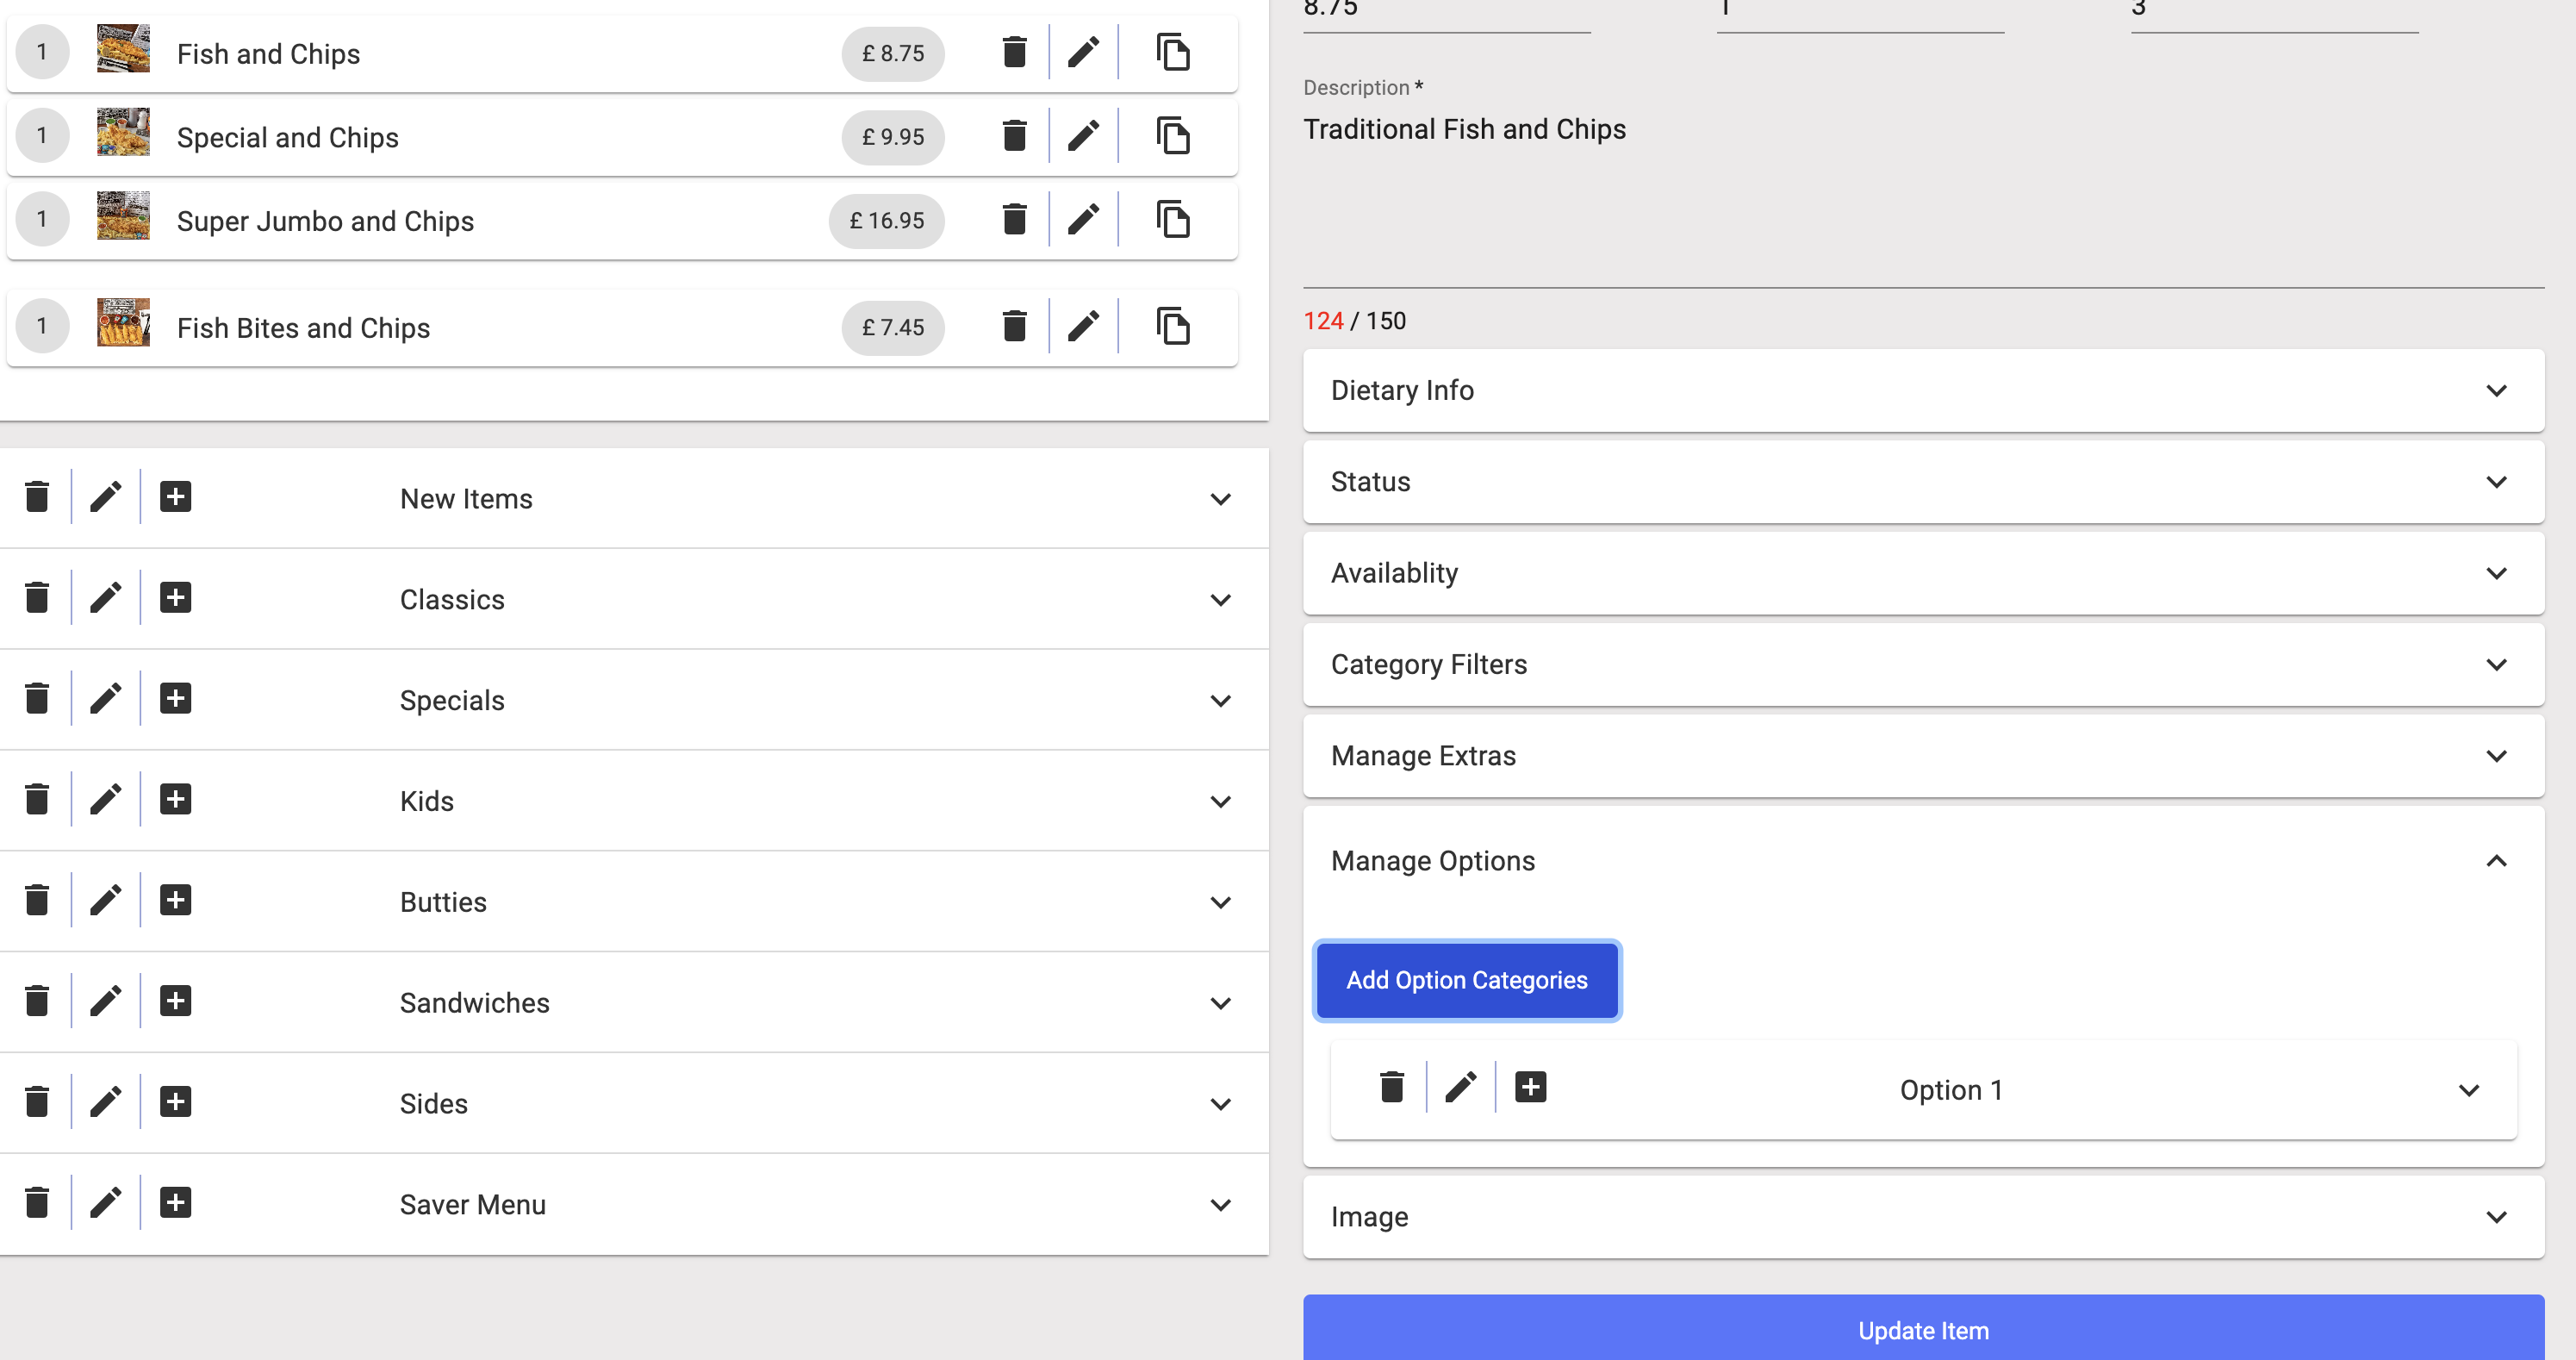The width and height of the screenshot is (2576, 1360).
Task: Click the Add Option Categories button
Action: pyautogui.click(x=1466, y=980)
